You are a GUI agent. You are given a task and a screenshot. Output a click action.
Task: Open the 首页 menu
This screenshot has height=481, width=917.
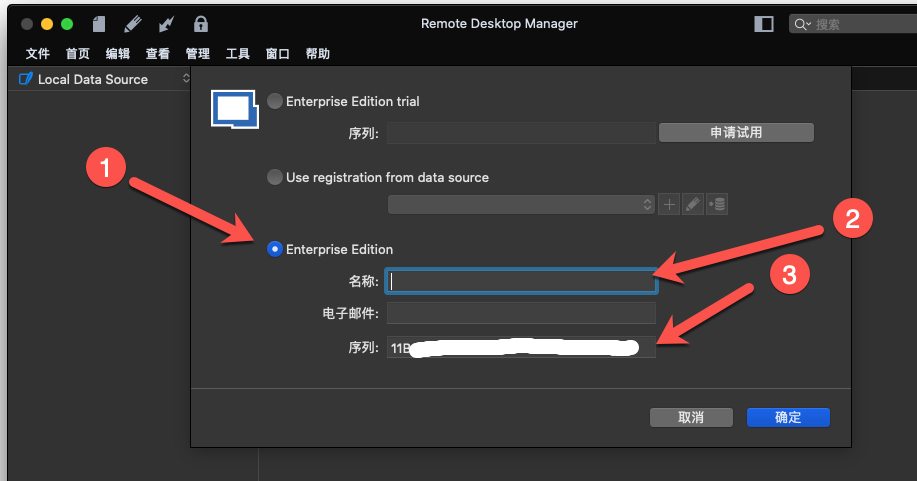[x=78, y=54]
